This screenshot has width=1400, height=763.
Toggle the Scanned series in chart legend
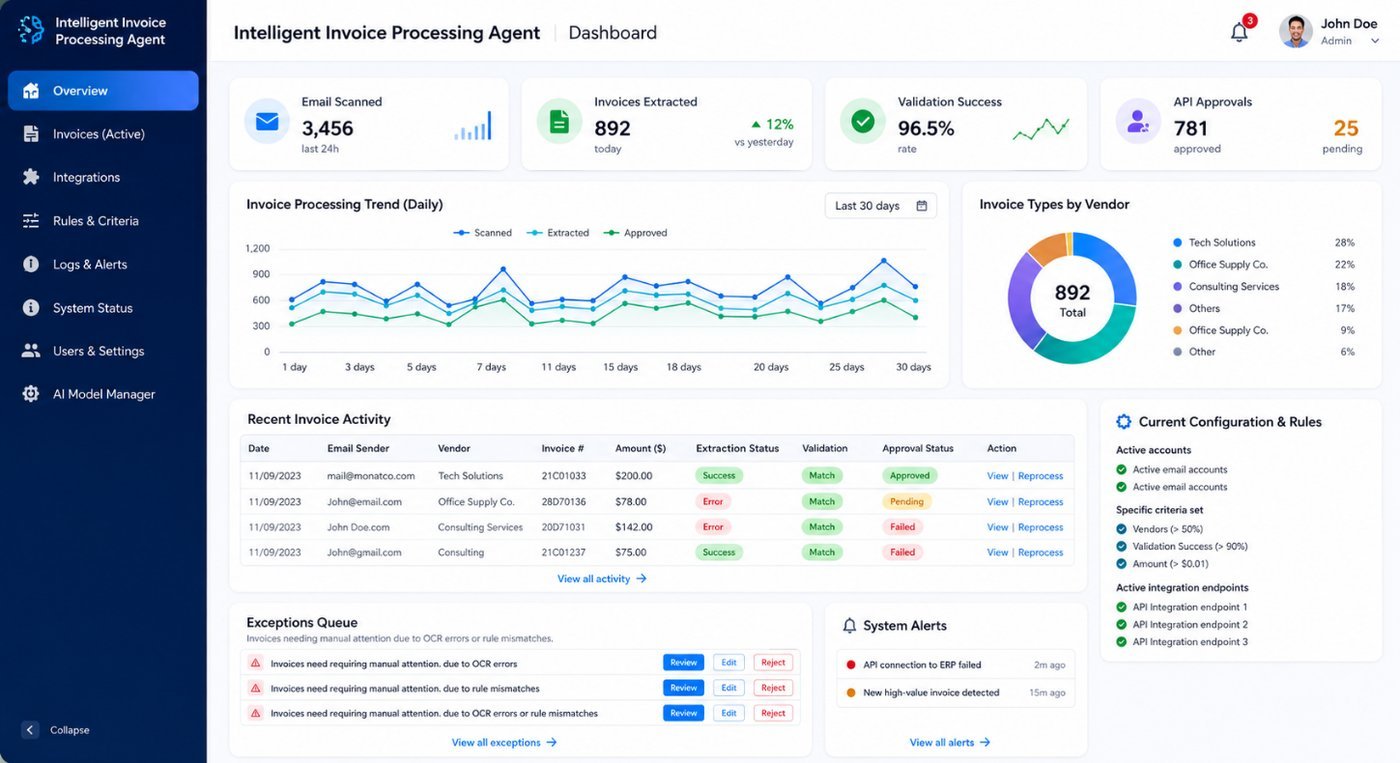tap(483, 233)
